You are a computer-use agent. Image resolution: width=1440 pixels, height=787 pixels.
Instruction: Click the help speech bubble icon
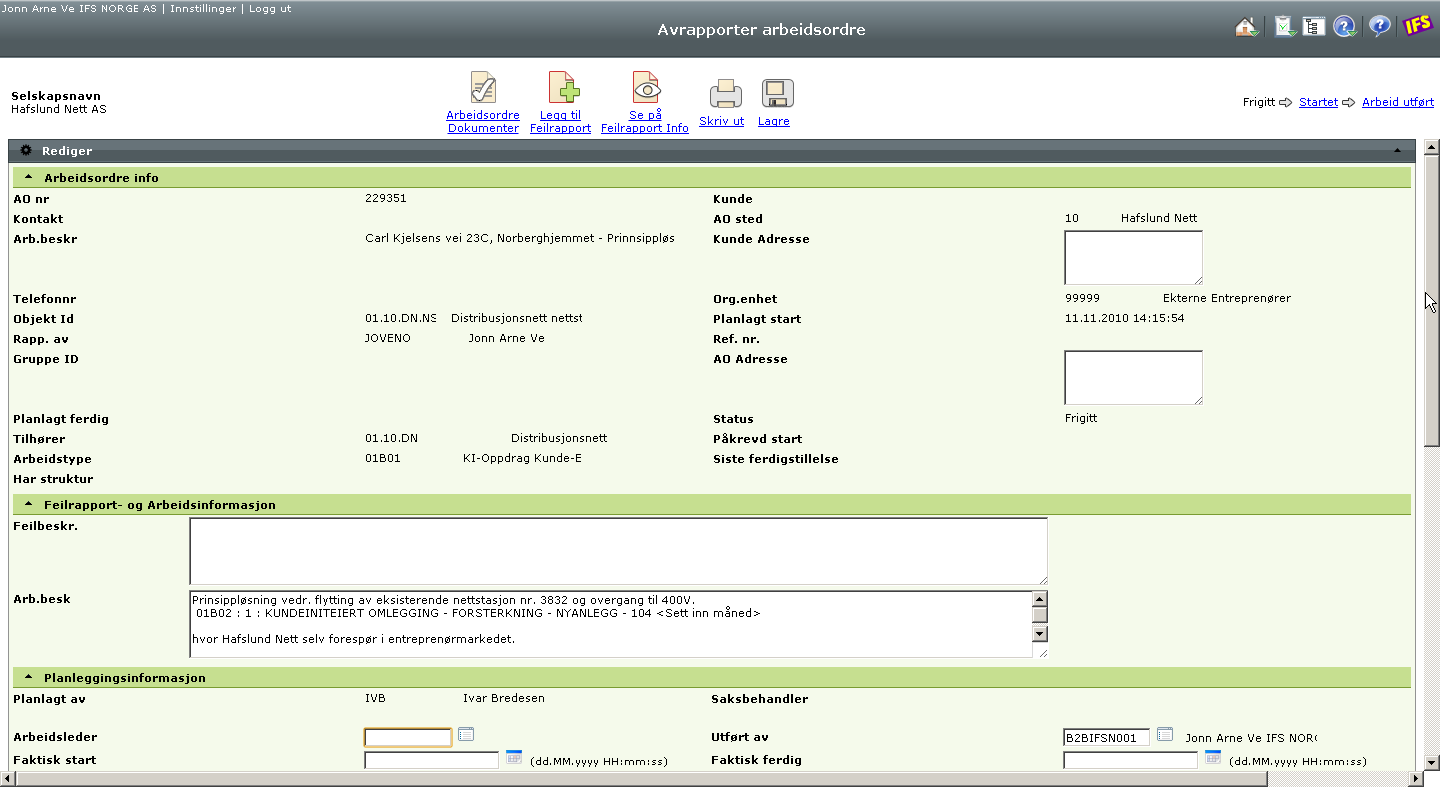pyautogui.click(x=1380, y=27)
